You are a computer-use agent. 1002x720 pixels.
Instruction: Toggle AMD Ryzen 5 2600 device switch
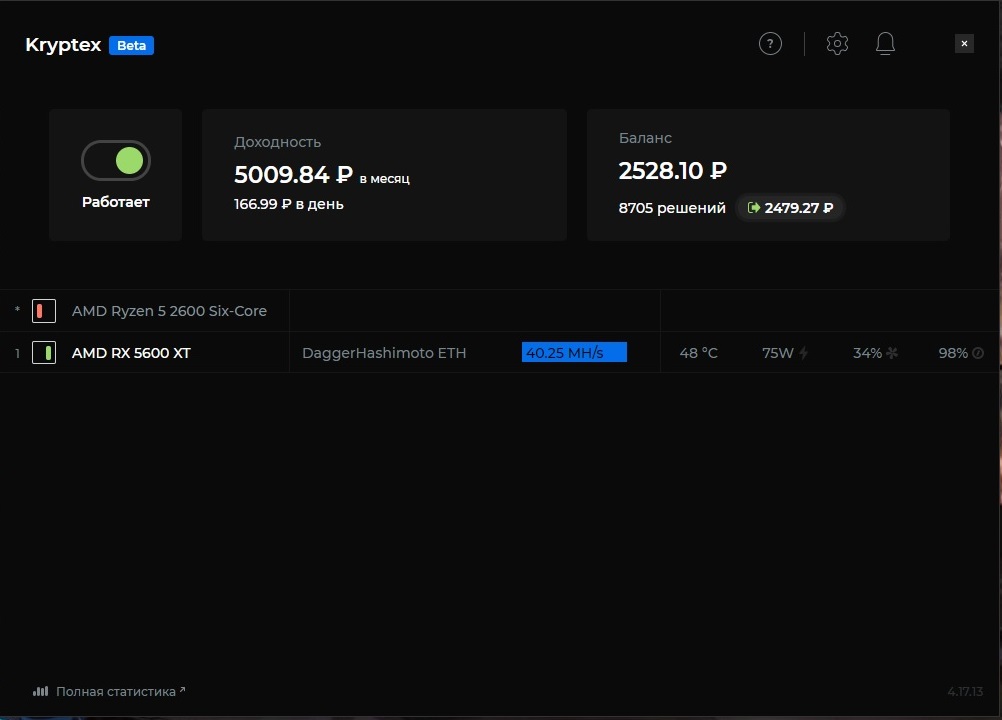point(44,311)
